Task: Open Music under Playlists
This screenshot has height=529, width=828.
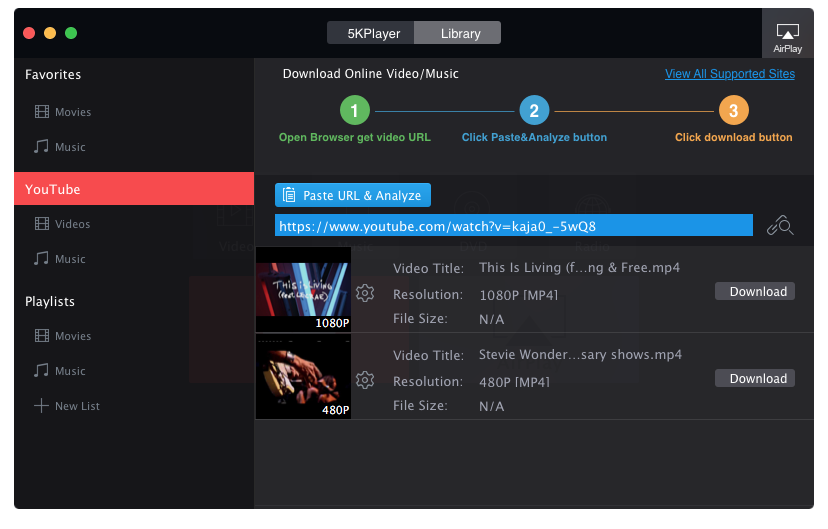Action: 70,371
